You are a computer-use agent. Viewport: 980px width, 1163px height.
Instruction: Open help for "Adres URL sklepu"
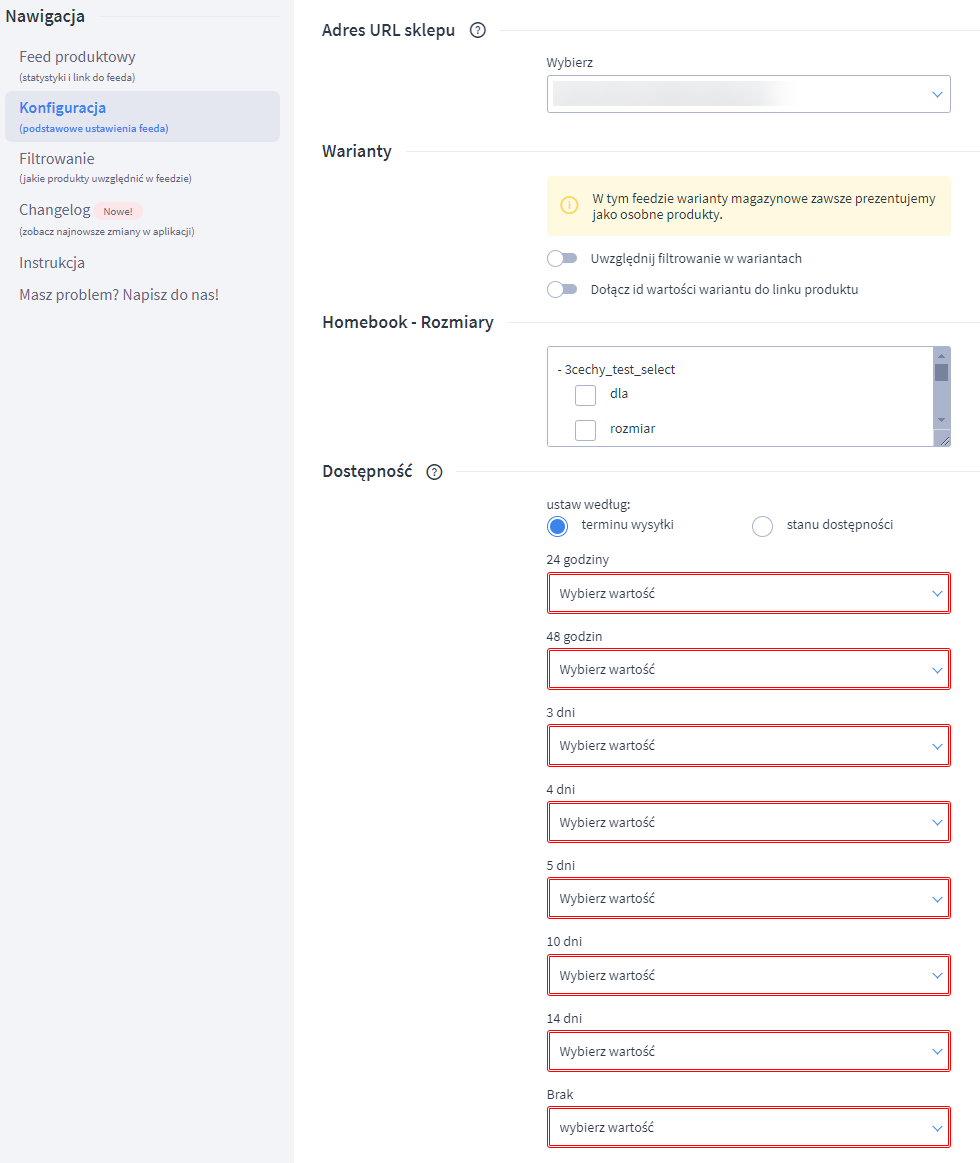(x=477, y=30)
